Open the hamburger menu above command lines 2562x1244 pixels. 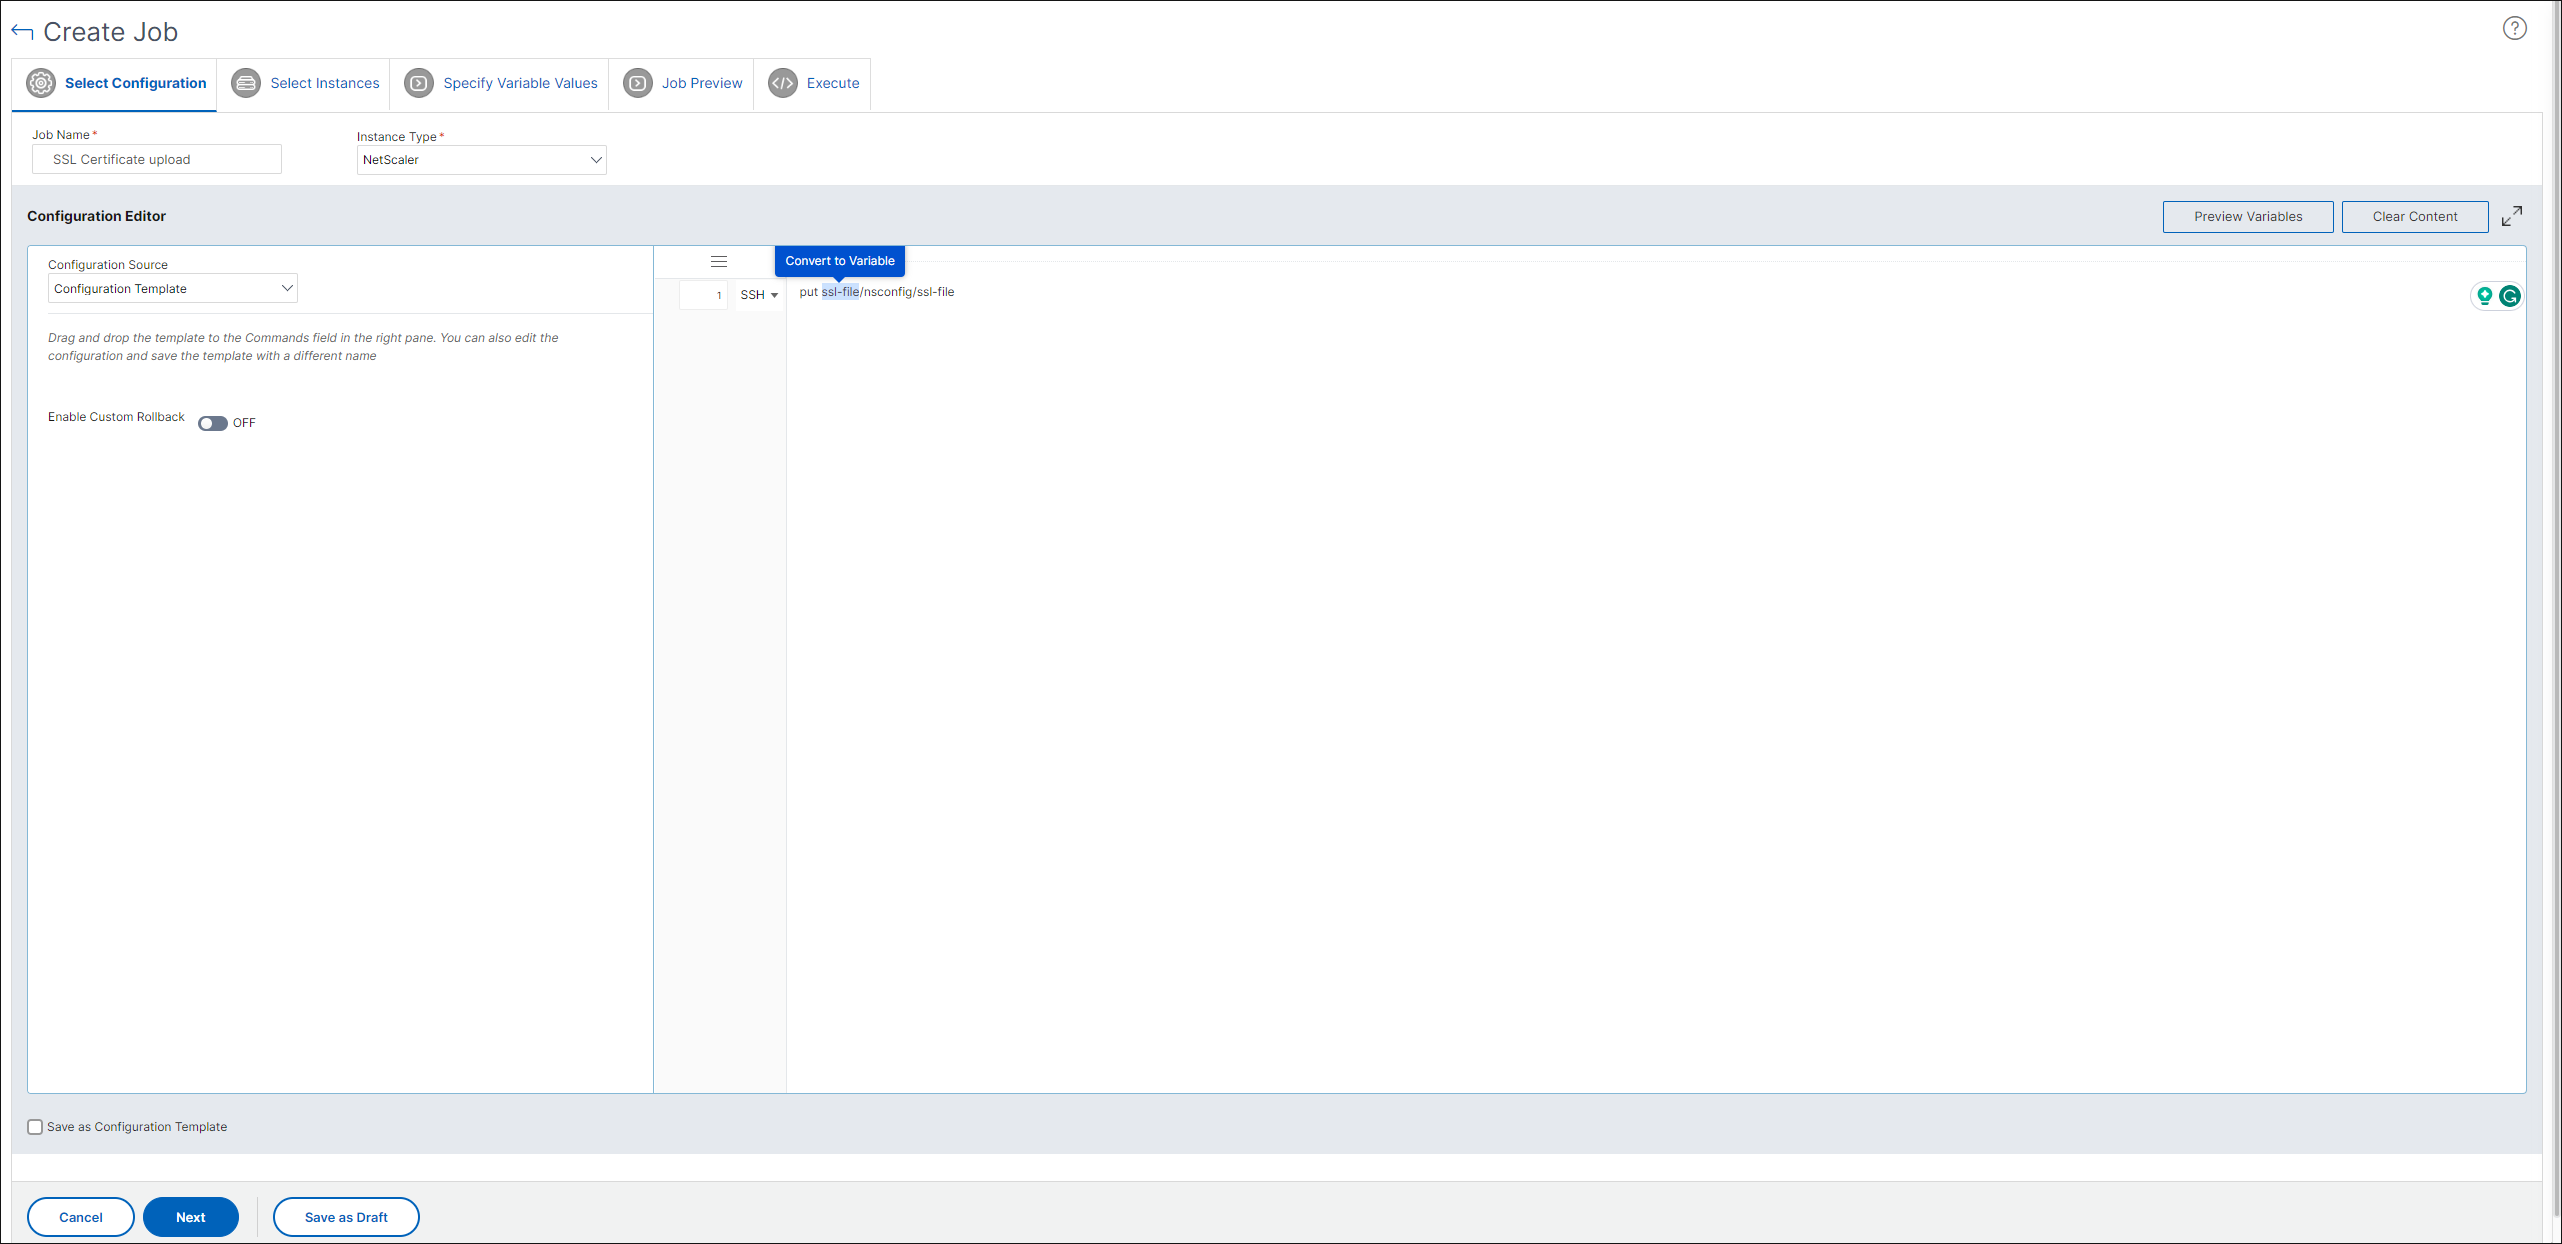(x=719, y=261)
